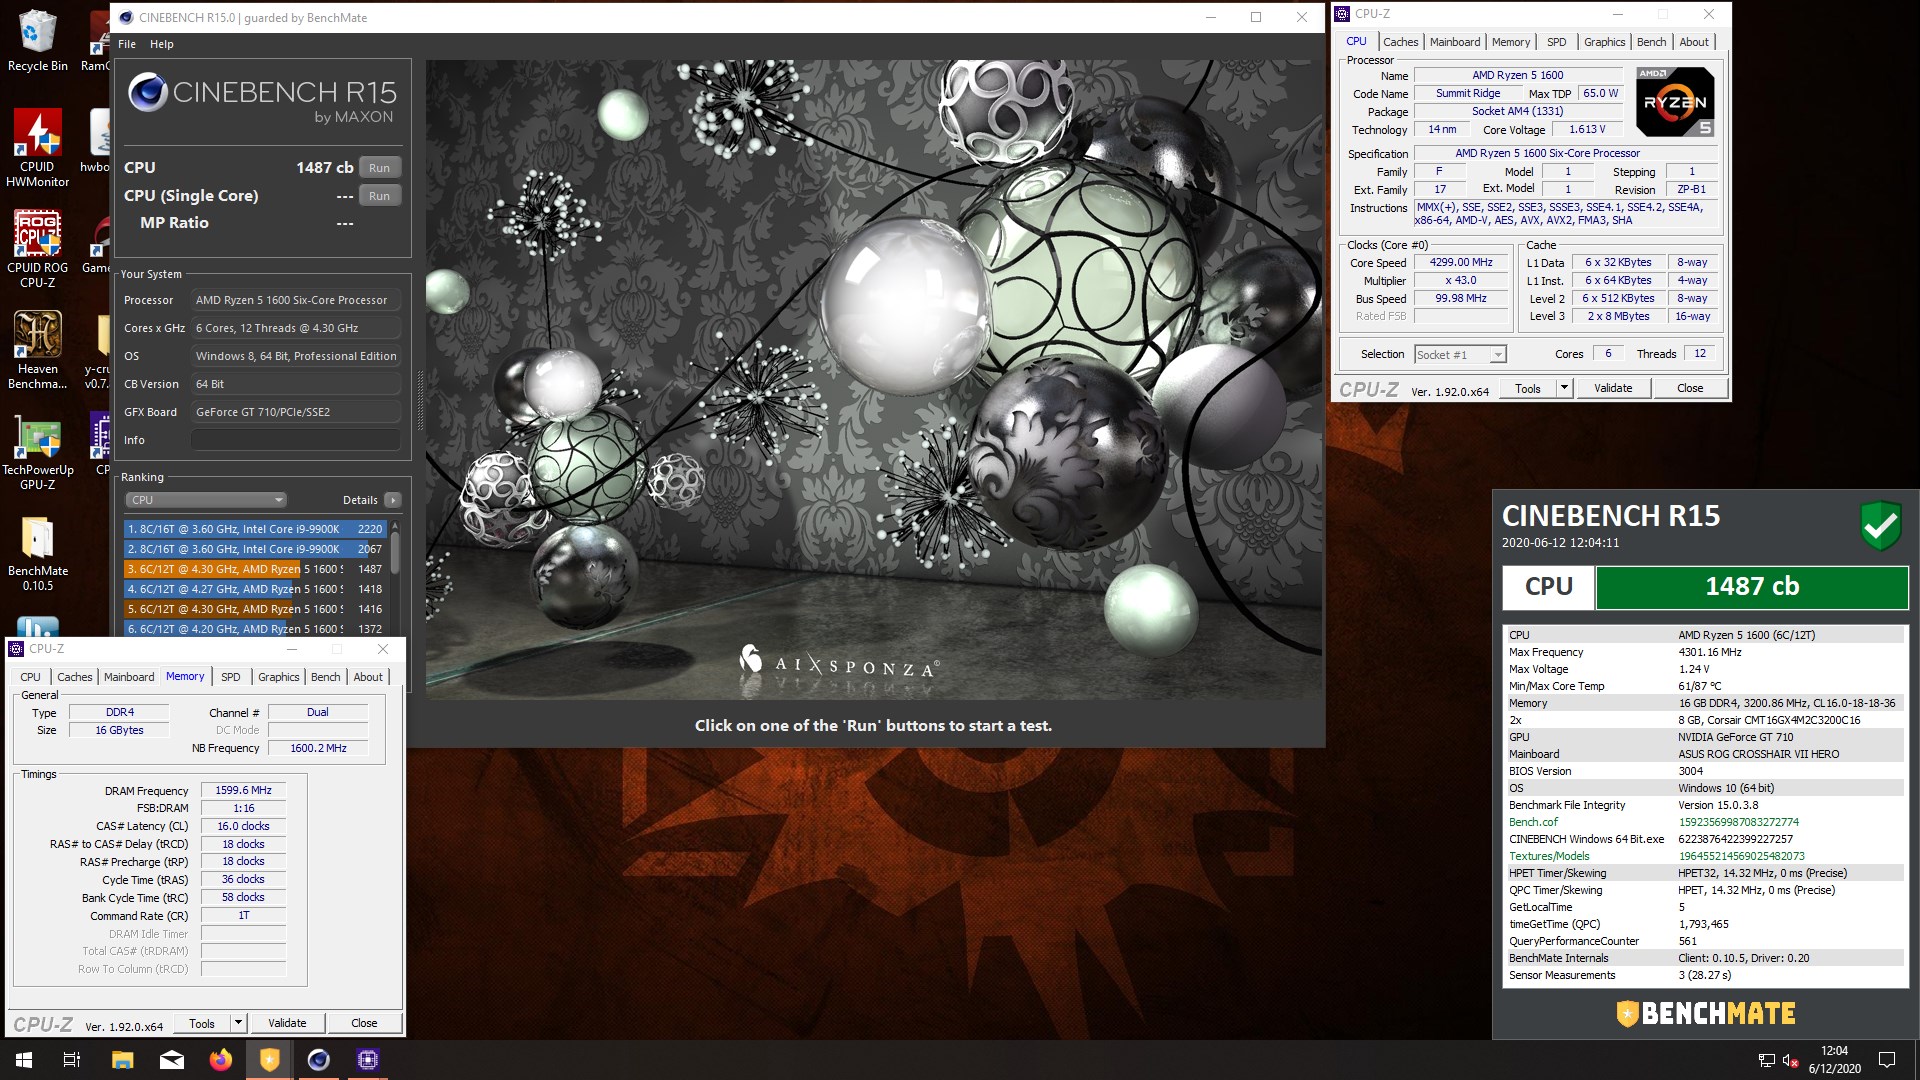
Task: Select ranking entry with score 1372
Action: [x=255, y=629]
